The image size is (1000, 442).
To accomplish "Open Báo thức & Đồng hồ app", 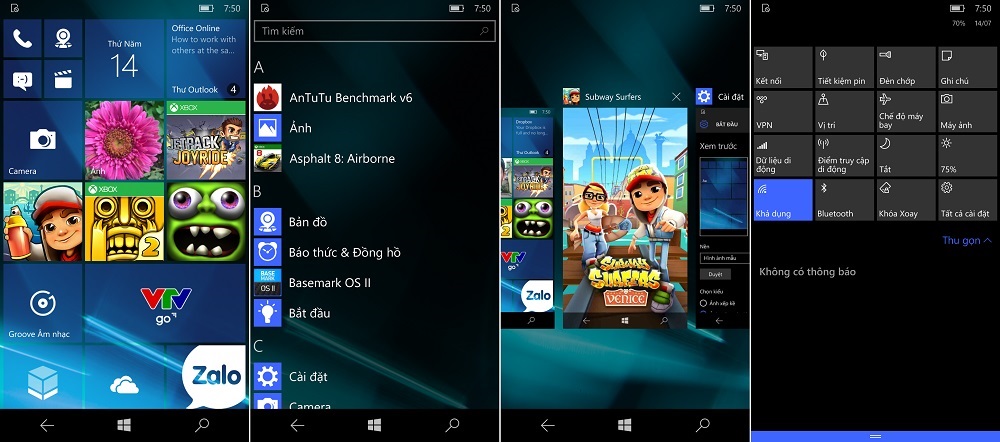I will pos(374,252).
